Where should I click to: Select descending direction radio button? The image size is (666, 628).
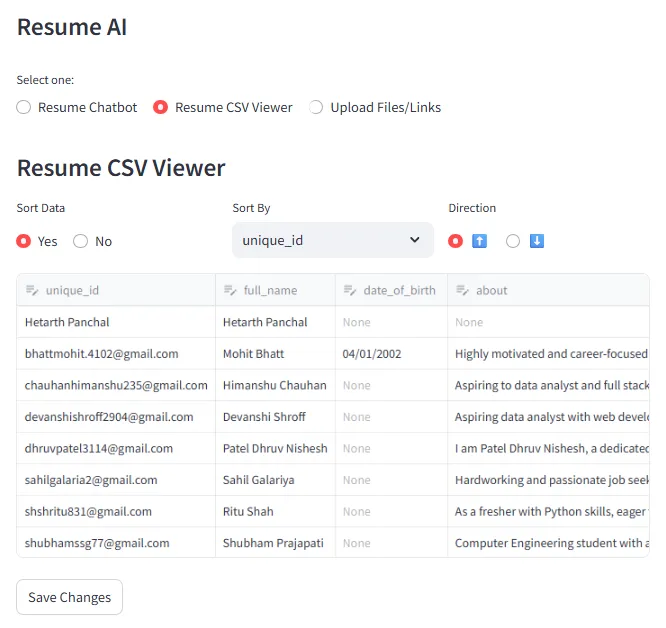tap(513, 241)
